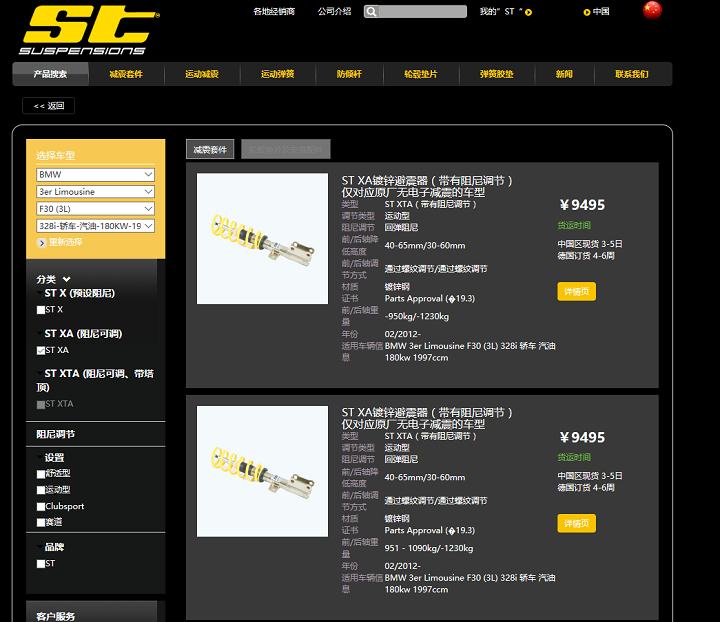Click 详情页 for the -950kg product

(x=576, y=291)
